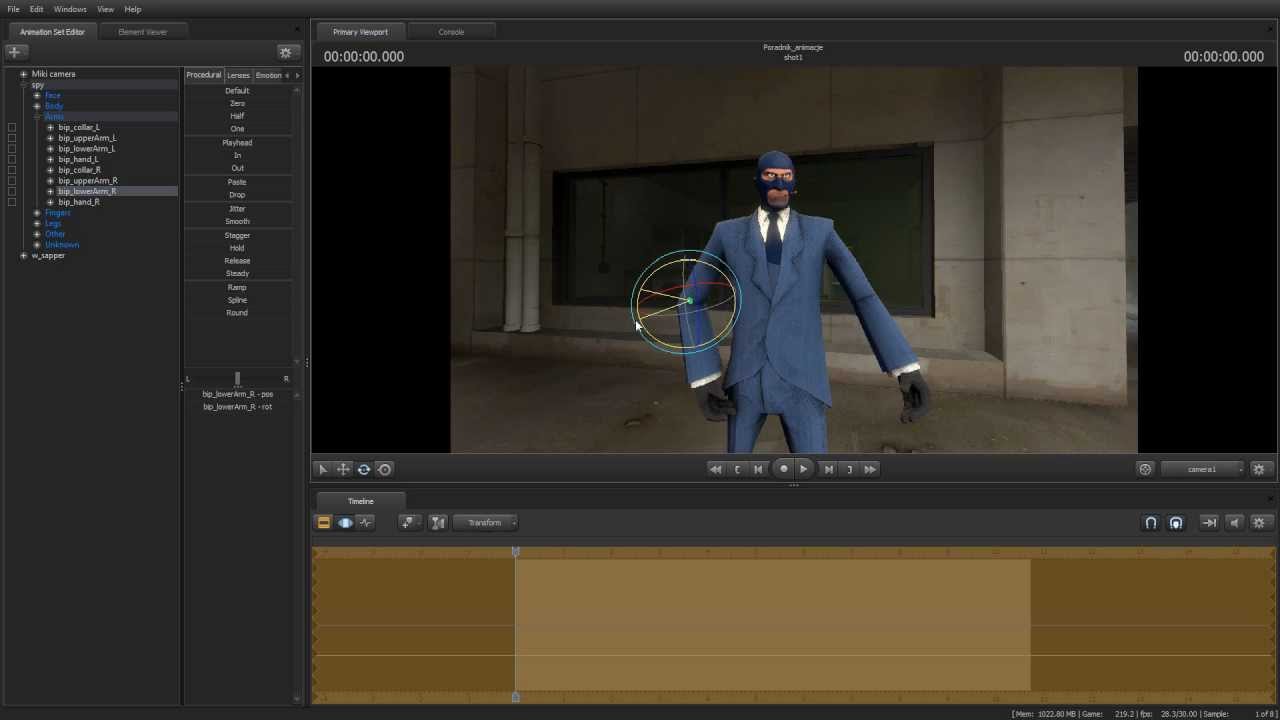Tick the checkbox beside bip_hand_R
Viewport: 1280px width, 720px height.
[x=12, y=202]
